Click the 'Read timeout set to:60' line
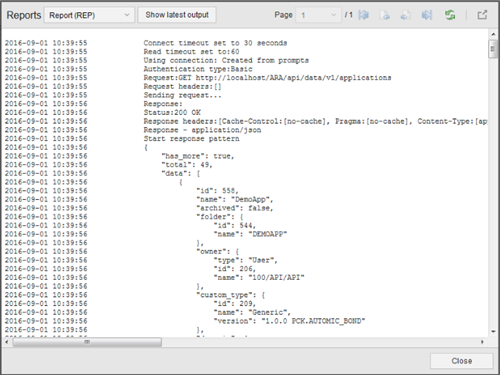This screenshot has height=375, width=500. tap(191, 52)
